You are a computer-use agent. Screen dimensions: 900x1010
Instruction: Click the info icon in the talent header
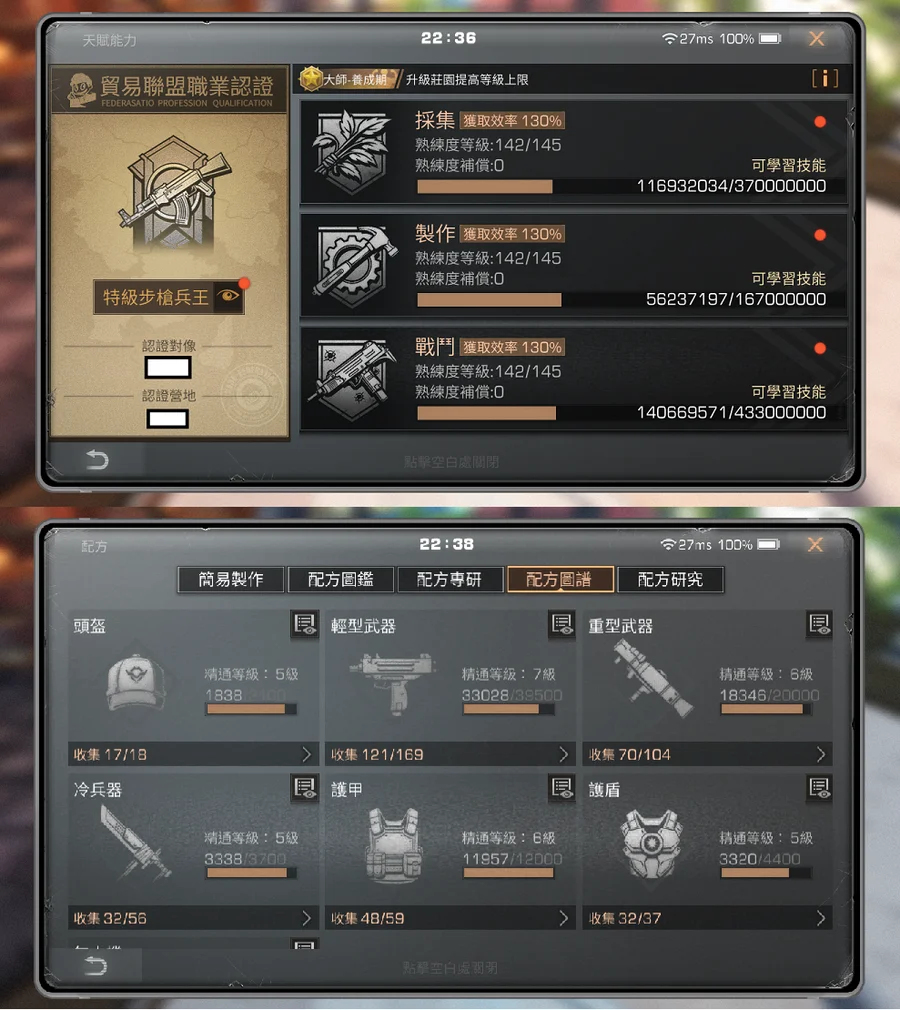(x=825, y=79)
